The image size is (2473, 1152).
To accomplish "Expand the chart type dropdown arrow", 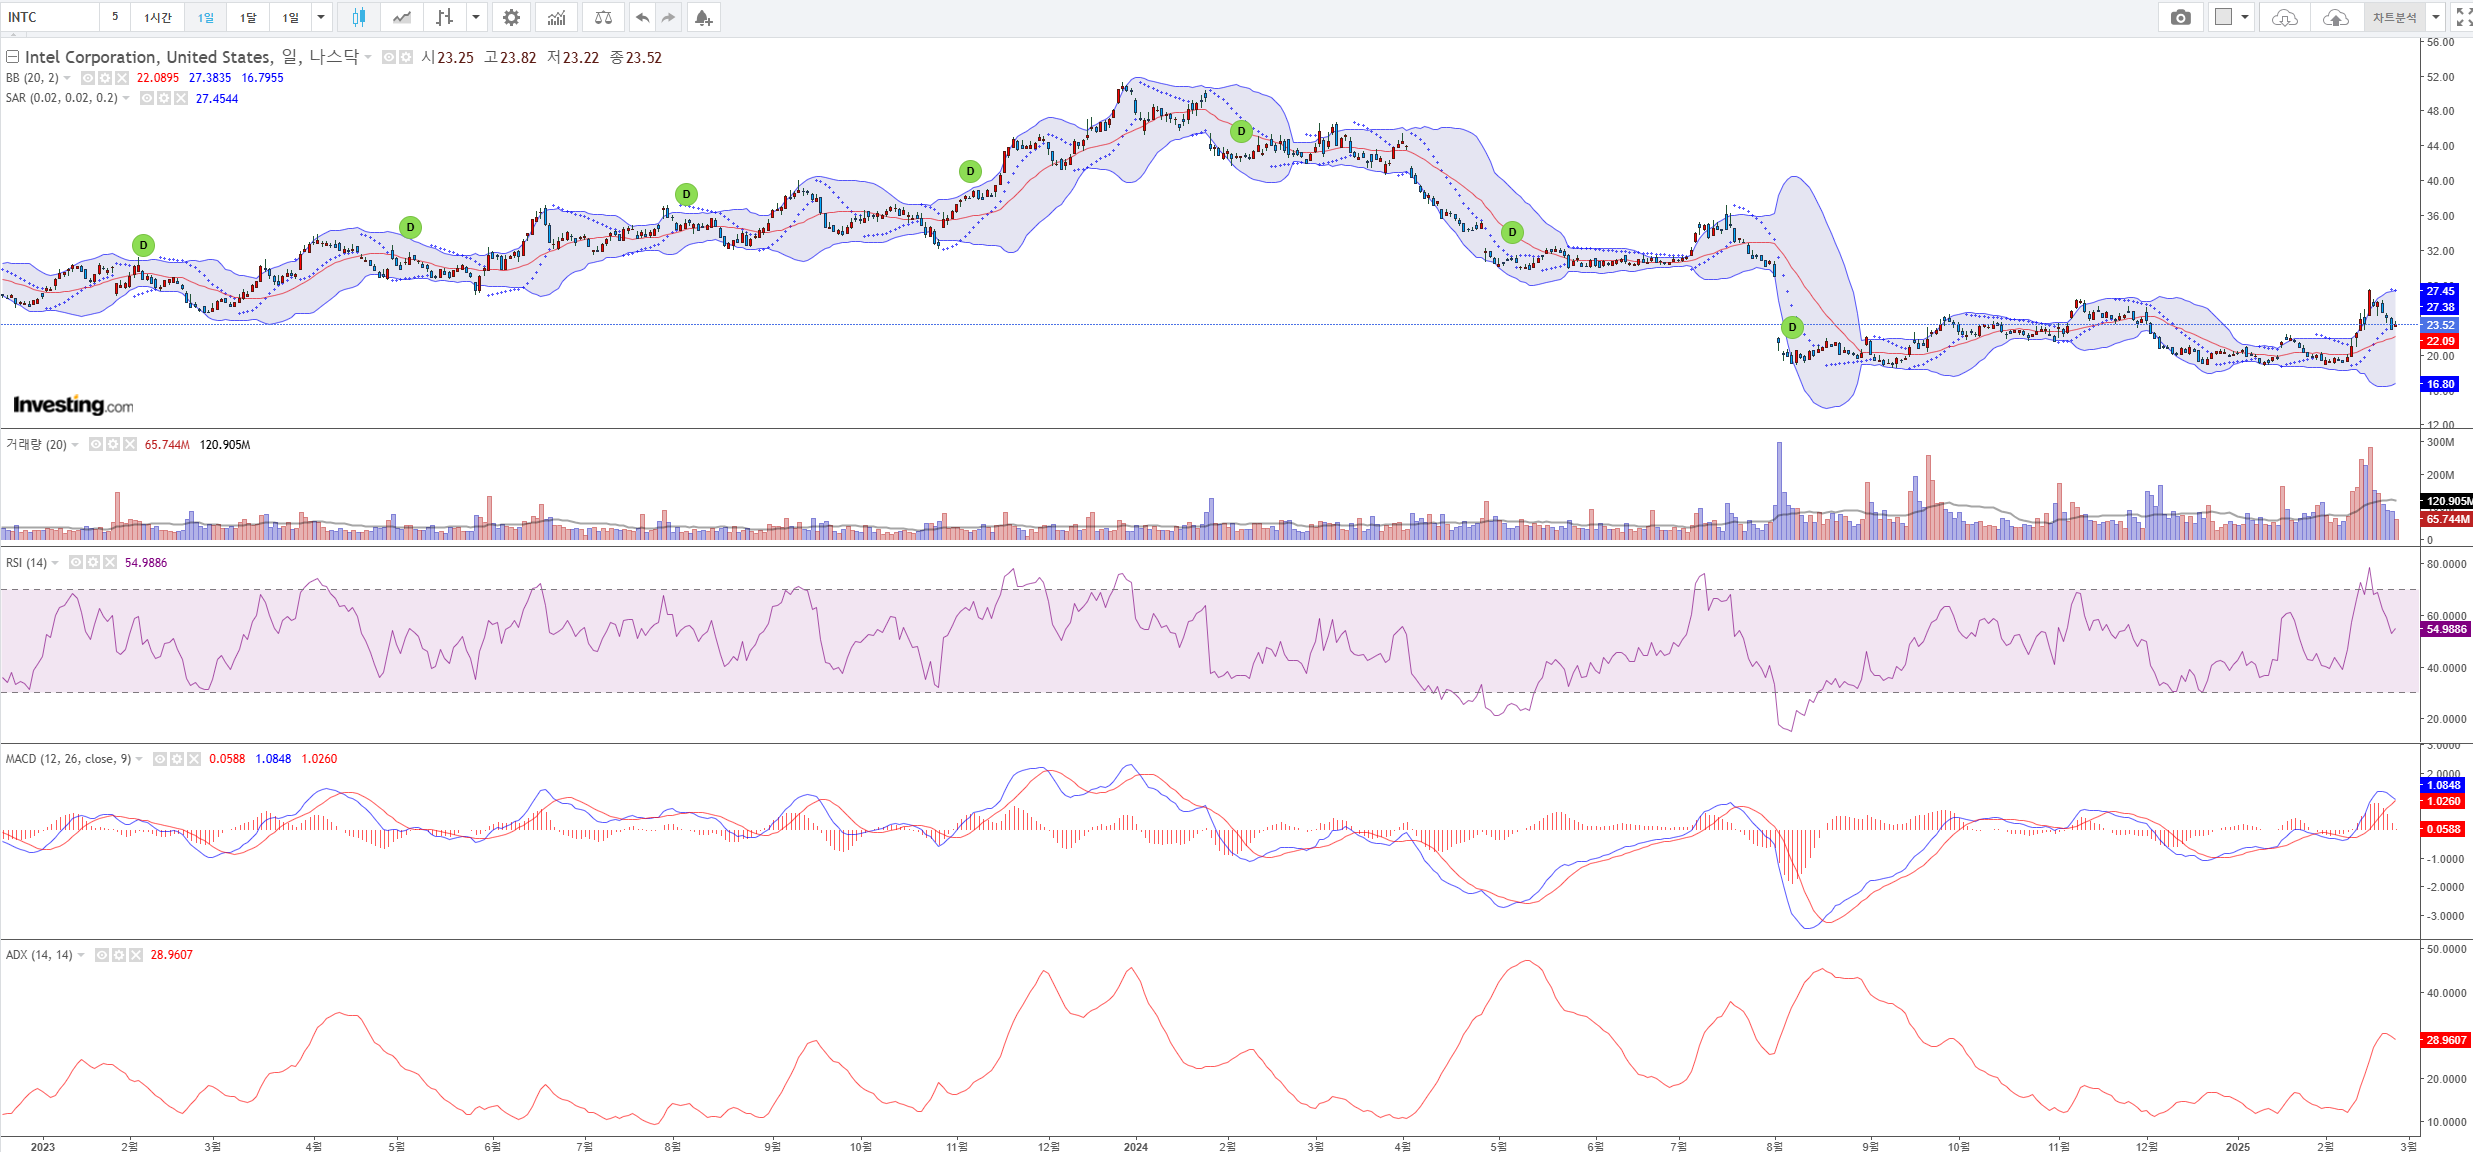I will (x=476, y=17).
